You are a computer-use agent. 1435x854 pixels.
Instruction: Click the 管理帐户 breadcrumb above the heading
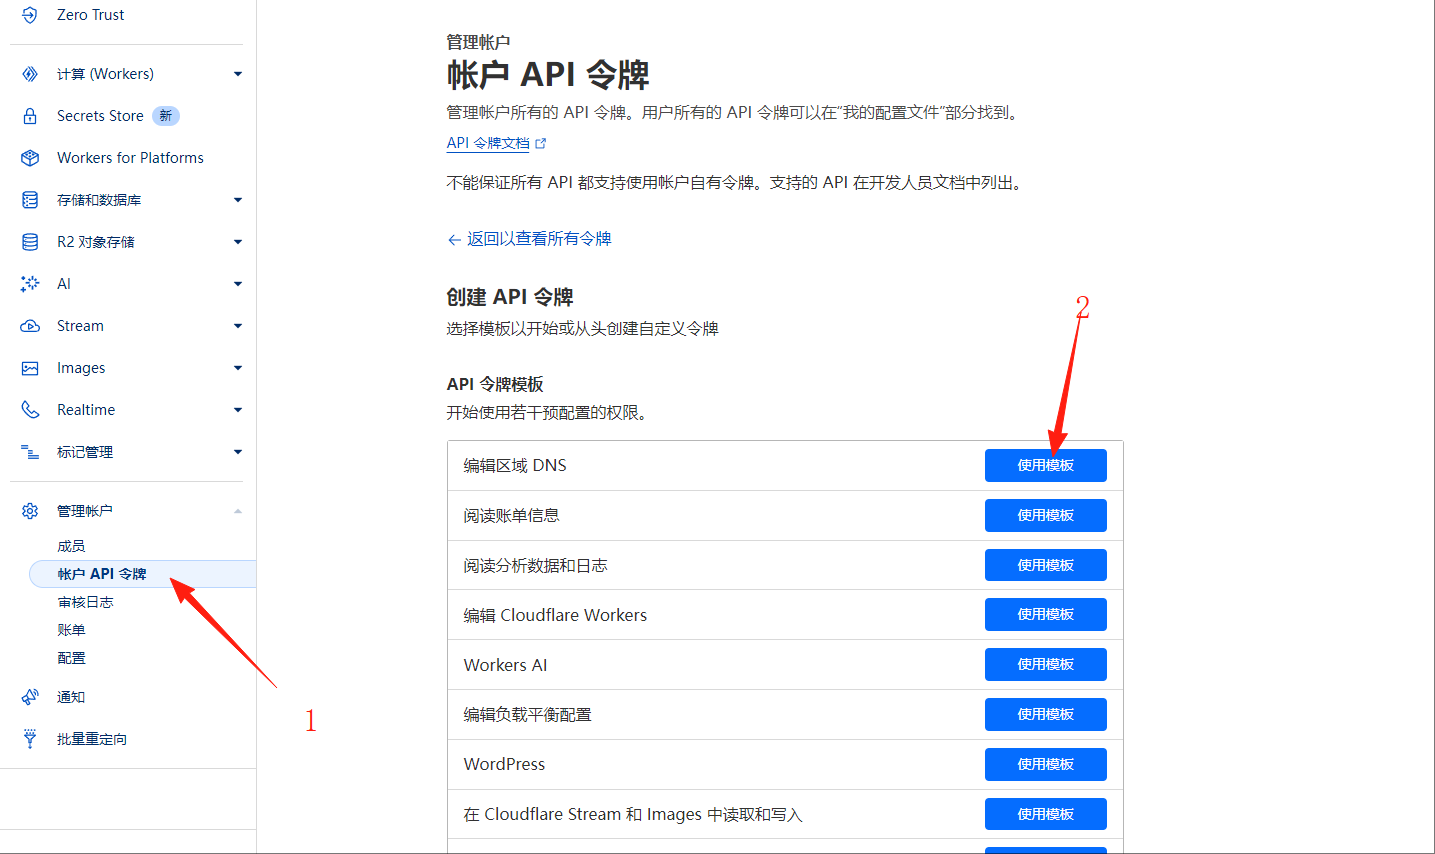tap(478, 42)
